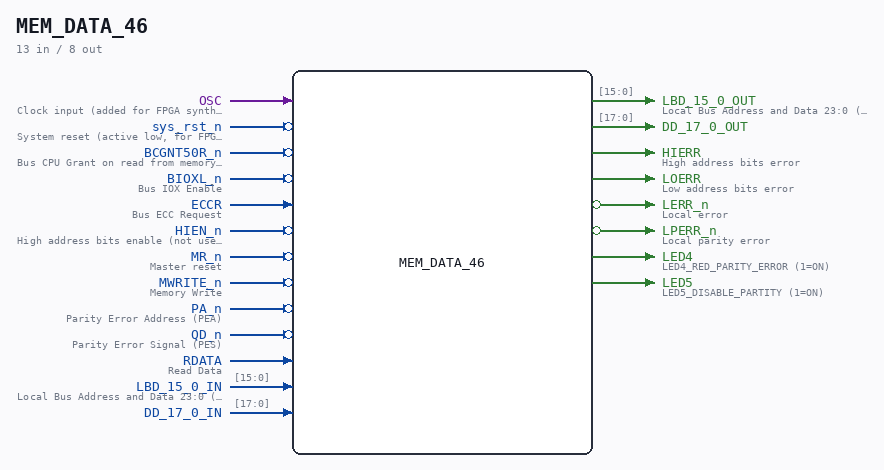884x470 pixels.
Task: Click the 'LED5_DISABLE_PARTITY (1=ON)' description
Action: [742, 292]
